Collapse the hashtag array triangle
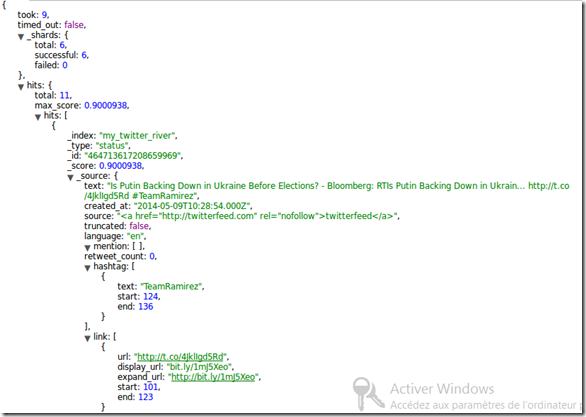This screenshot has height=417, width=586. pyautogui.click(x=87, y=268)
